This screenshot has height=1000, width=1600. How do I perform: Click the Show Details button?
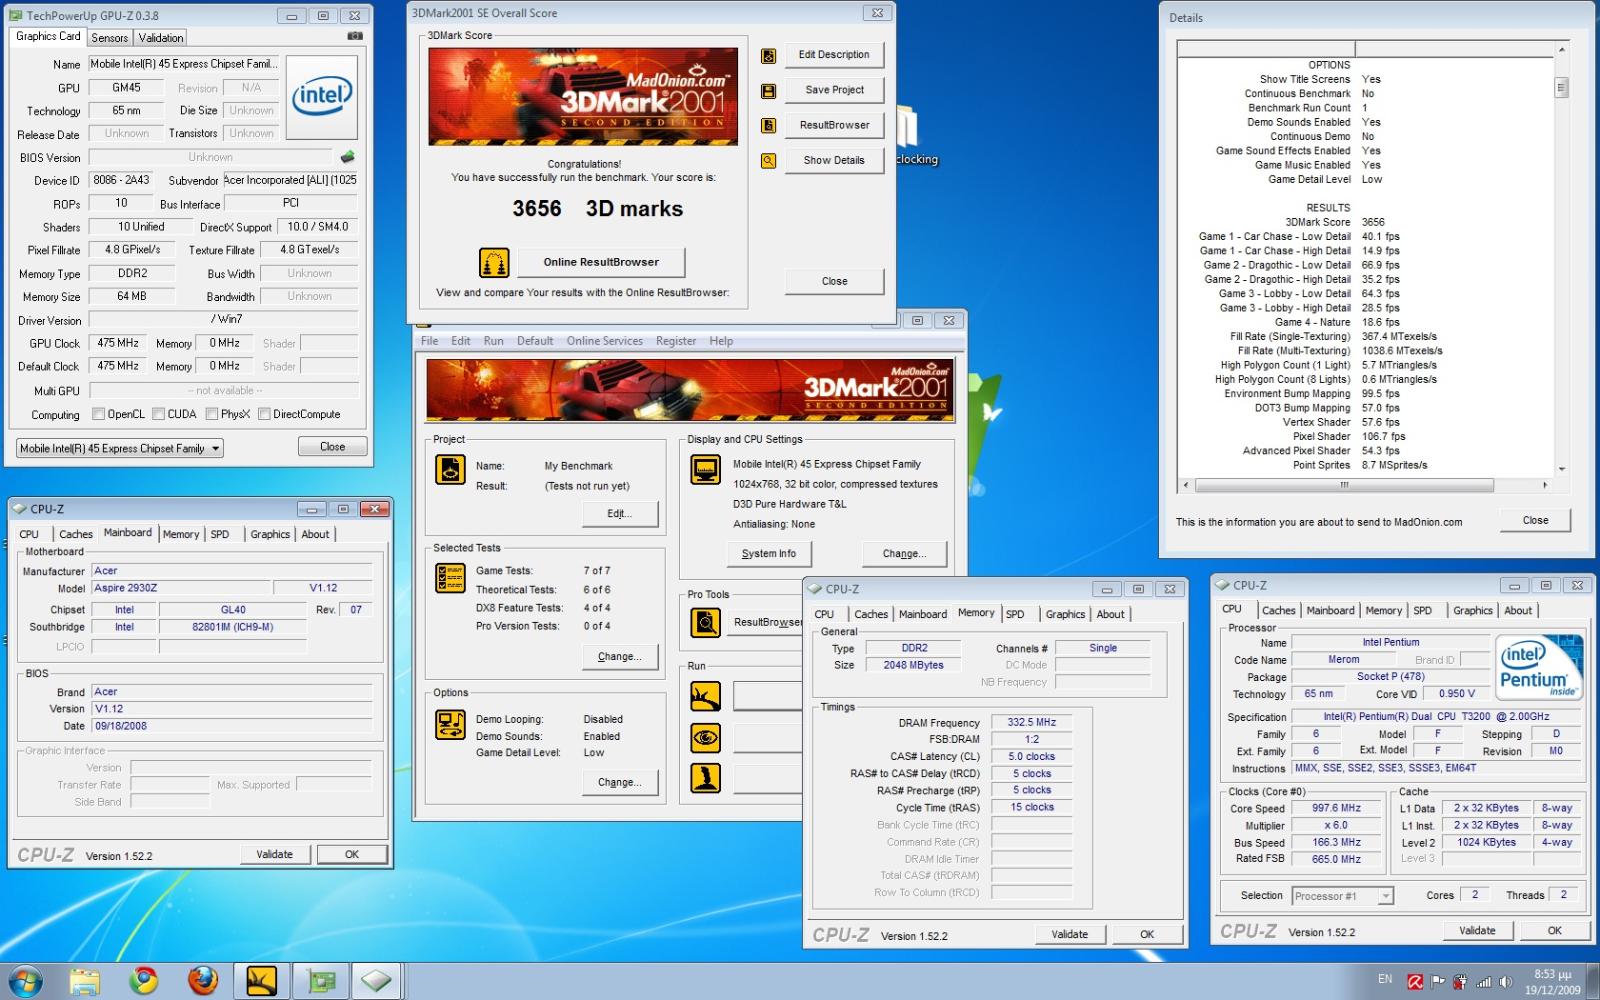coord(834,160)
